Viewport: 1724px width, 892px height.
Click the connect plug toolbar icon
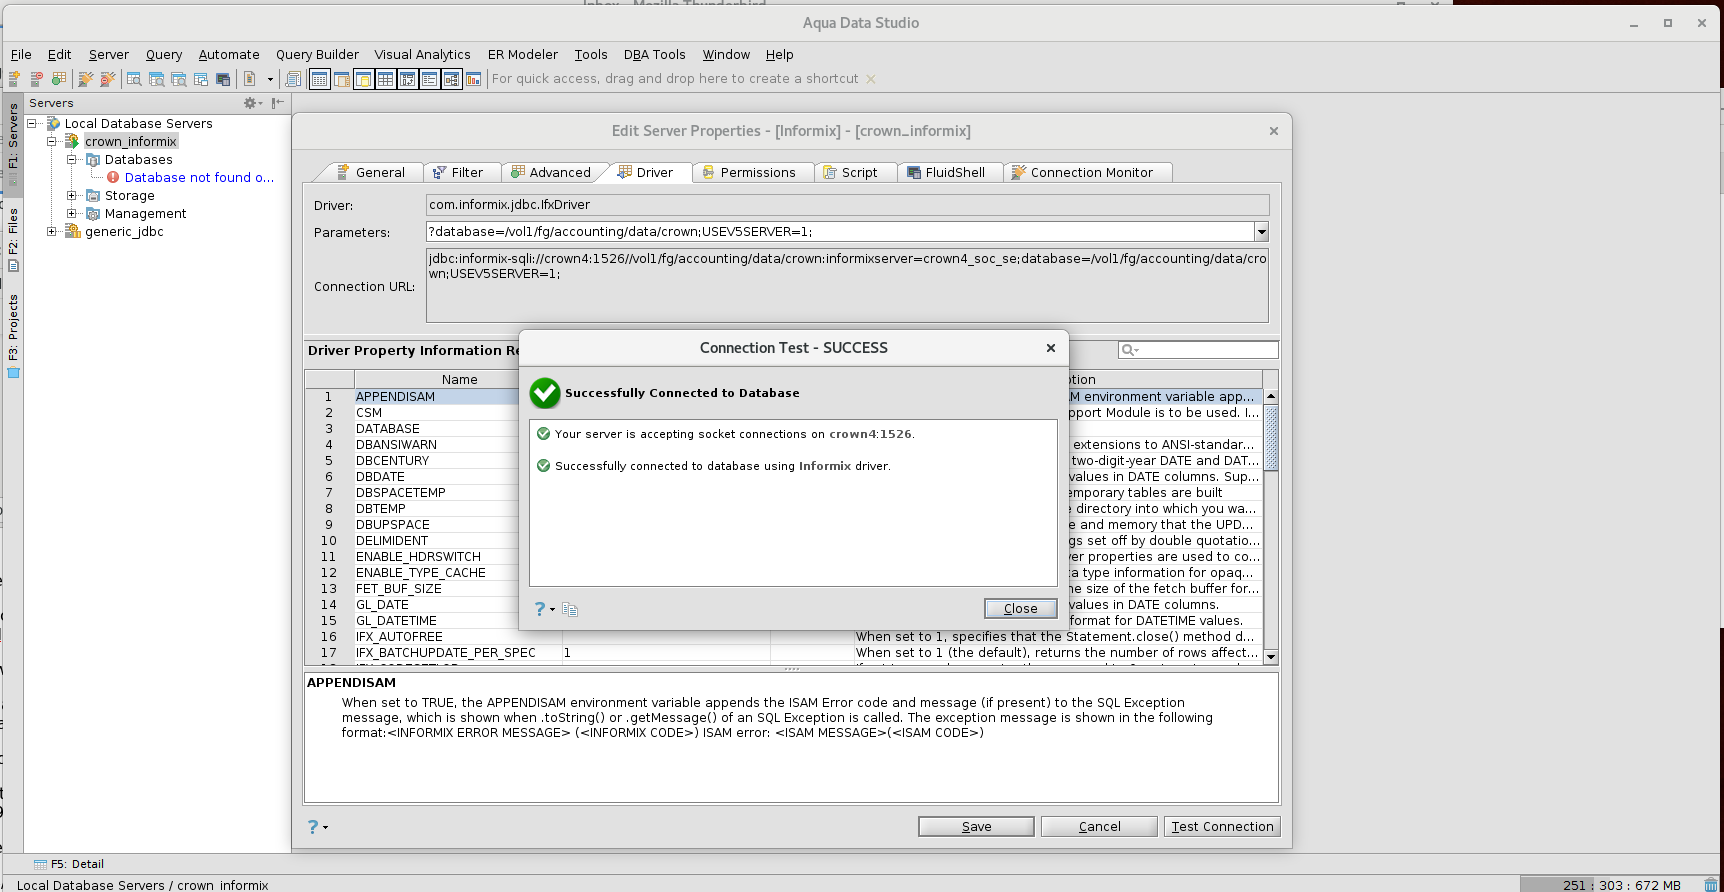(x=86, y=79)
